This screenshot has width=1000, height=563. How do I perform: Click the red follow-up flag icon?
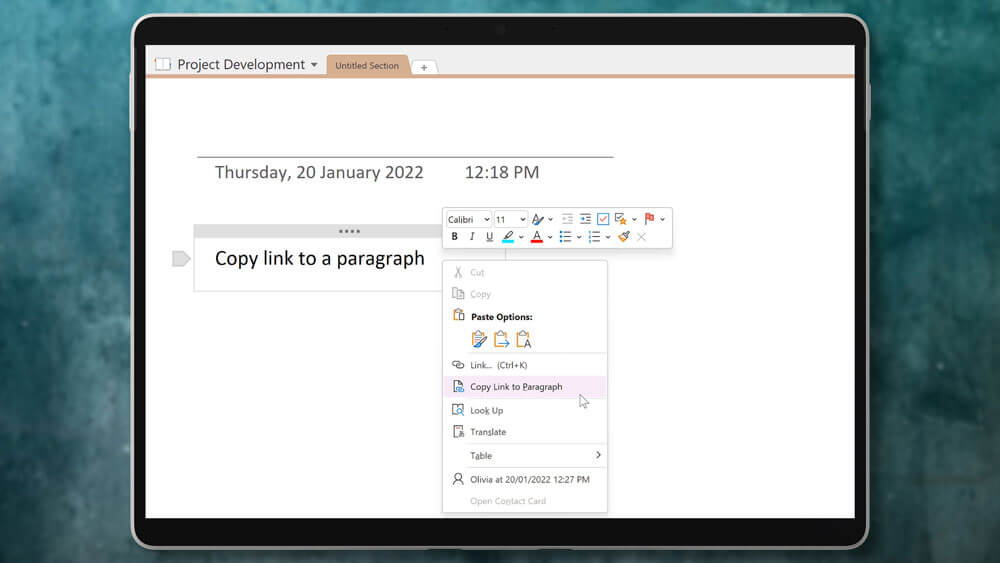pos(649,219)
